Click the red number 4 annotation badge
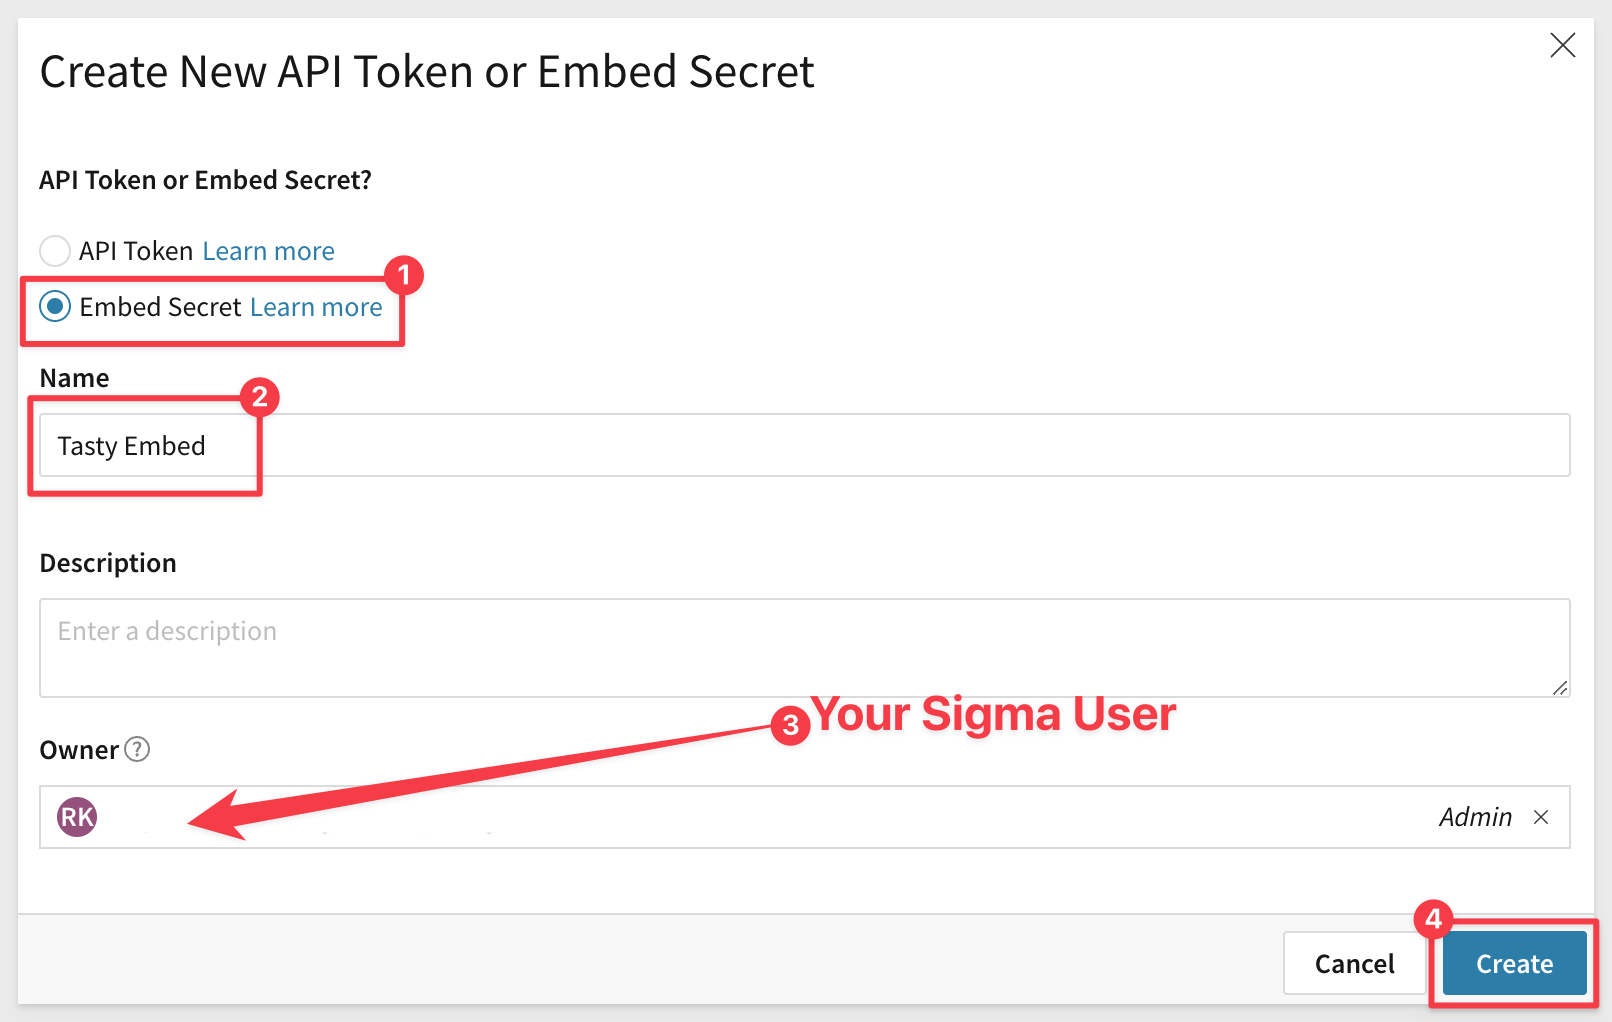Screen dimensions: 1612x1022 (x=1433, y=918)
